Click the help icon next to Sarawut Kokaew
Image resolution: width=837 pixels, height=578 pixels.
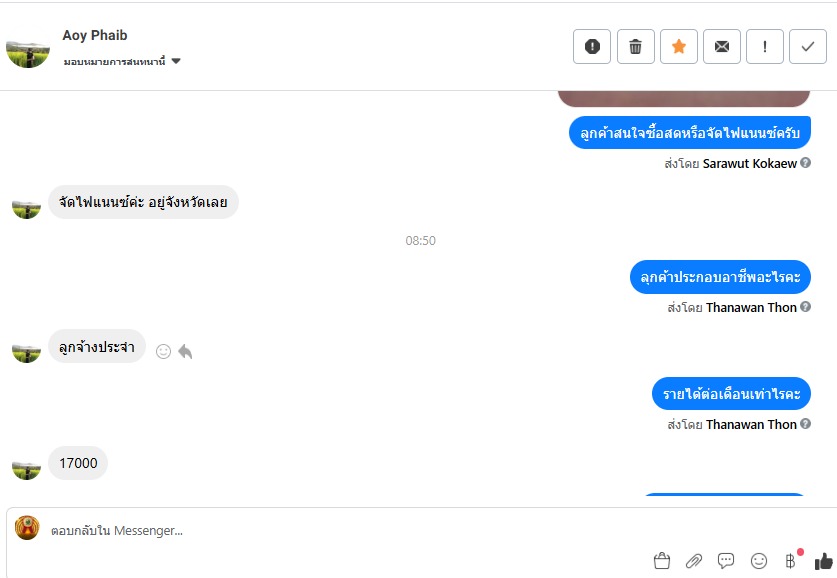pyautogui.click(x=806, y=163)
